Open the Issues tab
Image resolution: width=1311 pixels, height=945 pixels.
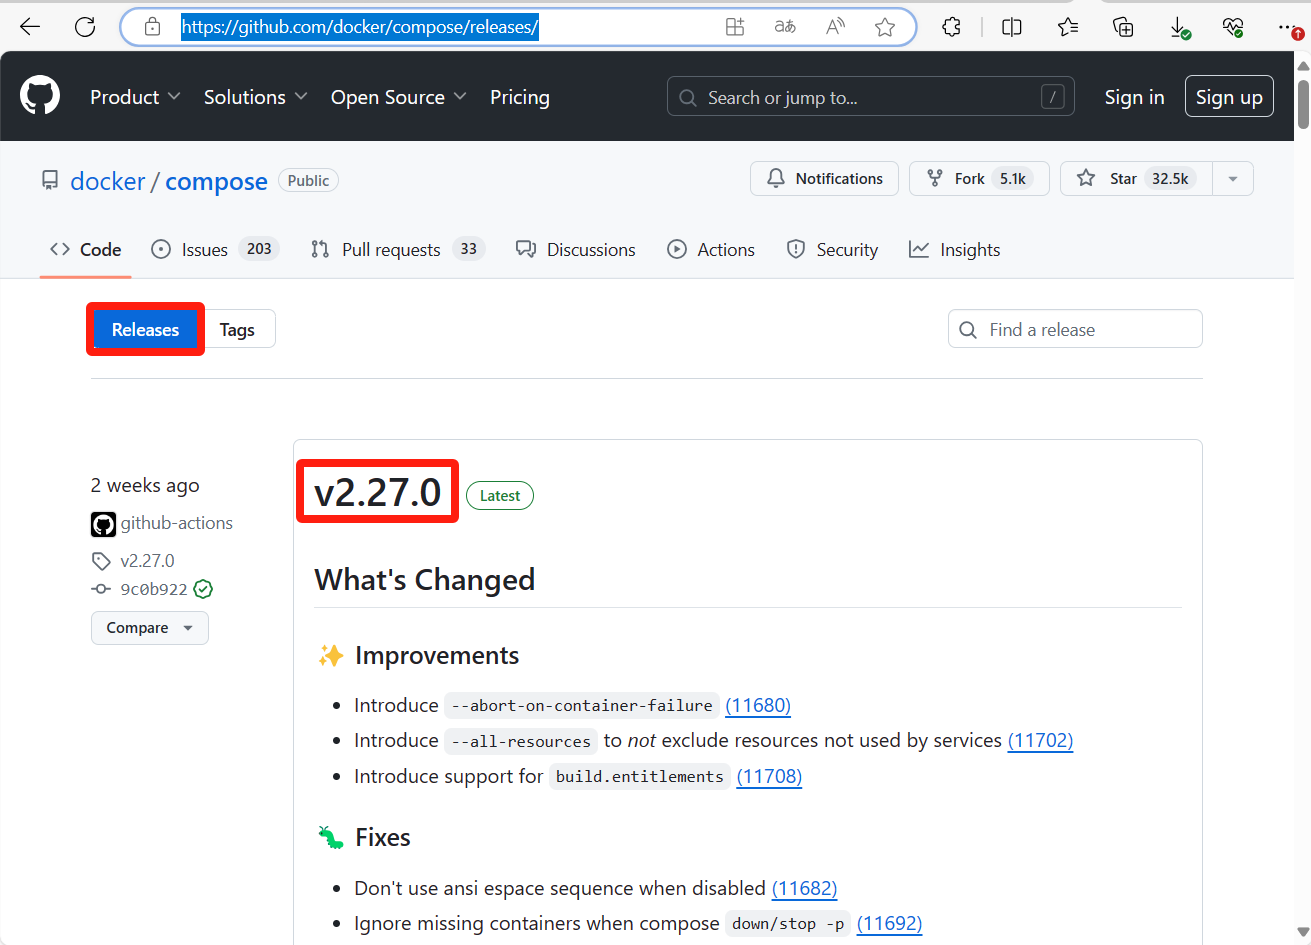pos(214,250)
